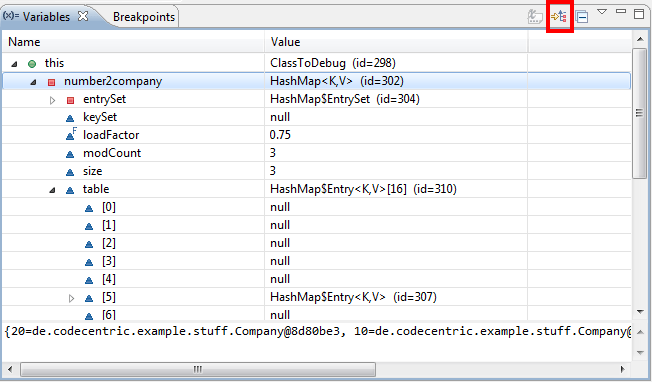Collapse the 'this' tree node
Image resolution: width=652 pixels, height=382 pixels.
pos(15,64)
